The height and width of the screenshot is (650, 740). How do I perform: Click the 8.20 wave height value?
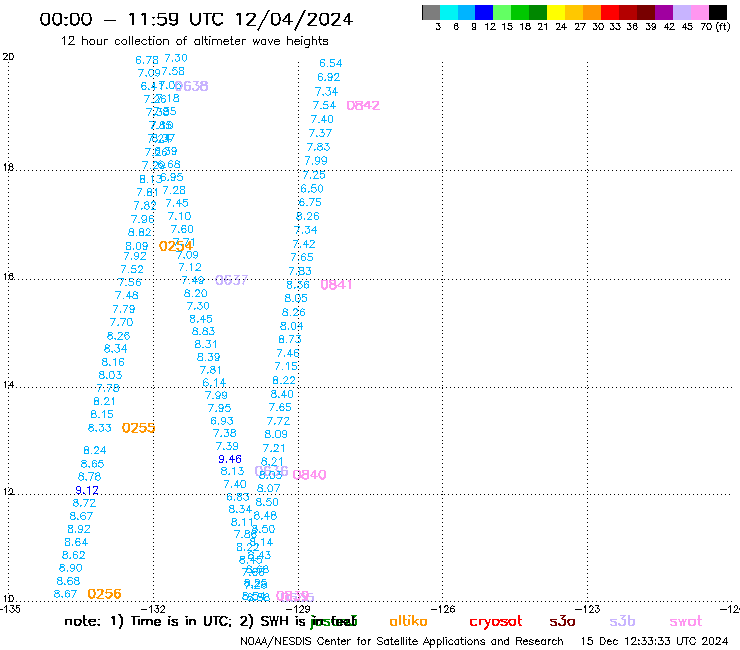click(x=195, y=294)
